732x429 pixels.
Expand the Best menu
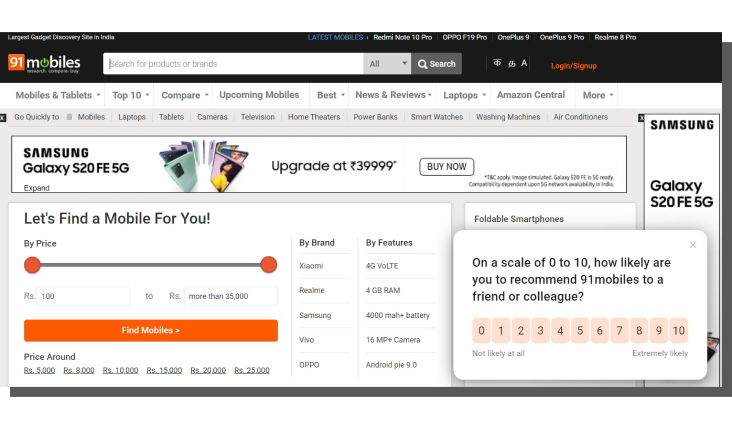[331, 95]
